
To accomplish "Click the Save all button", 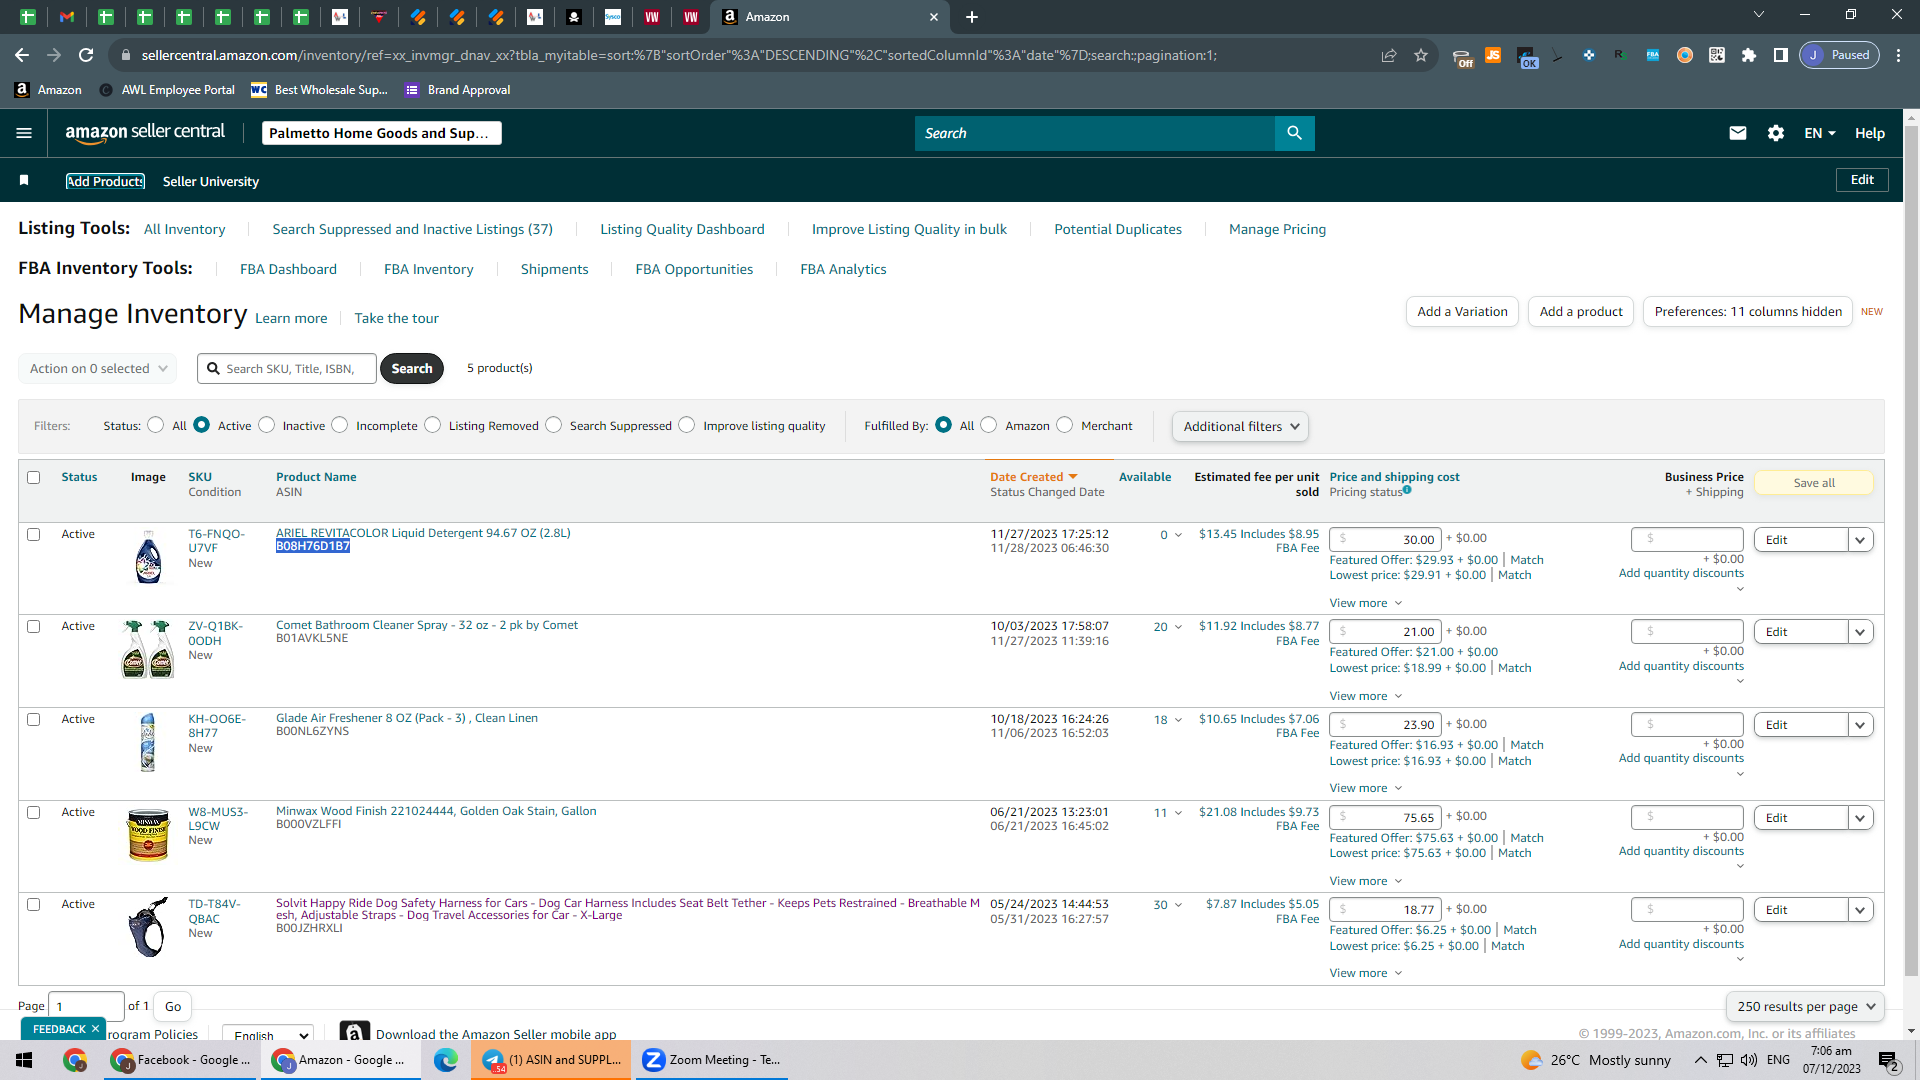I will pos(1814,483).
